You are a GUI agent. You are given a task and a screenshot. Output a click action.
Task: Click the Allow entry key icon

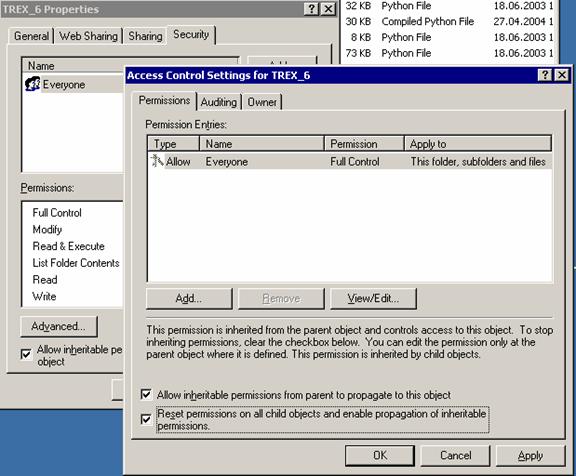tap(157, 161)
